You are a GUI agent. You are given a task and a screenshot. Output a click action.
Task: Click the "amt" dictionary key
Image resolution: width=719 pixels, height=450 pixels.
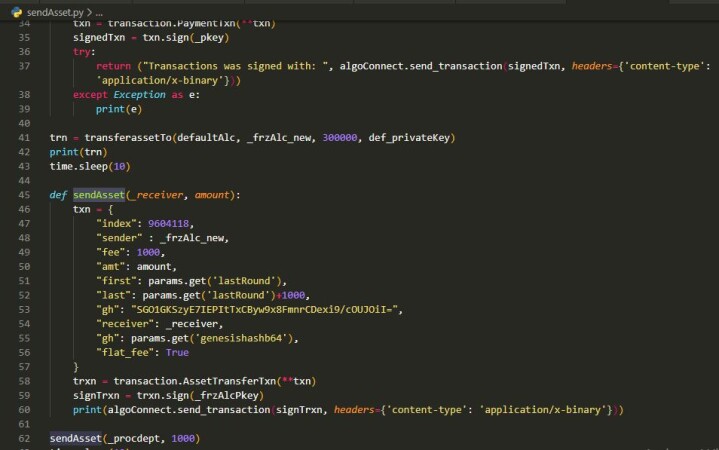point(111,267)
